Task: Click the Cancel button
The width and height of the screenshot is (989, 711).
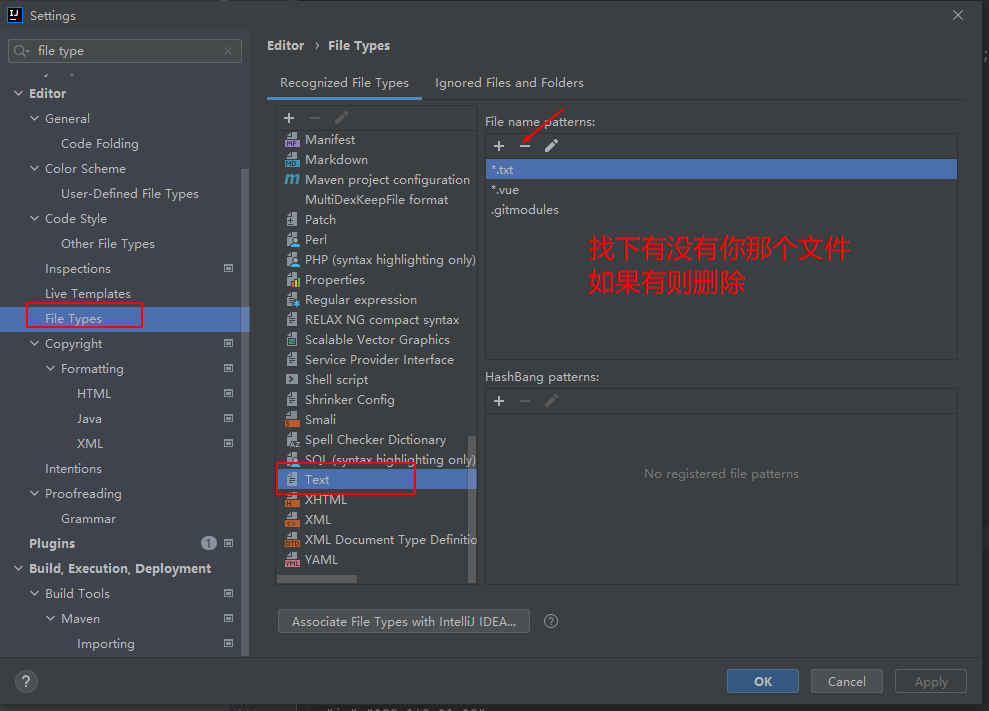Action: pyautogui.click(x=846, y=681)
